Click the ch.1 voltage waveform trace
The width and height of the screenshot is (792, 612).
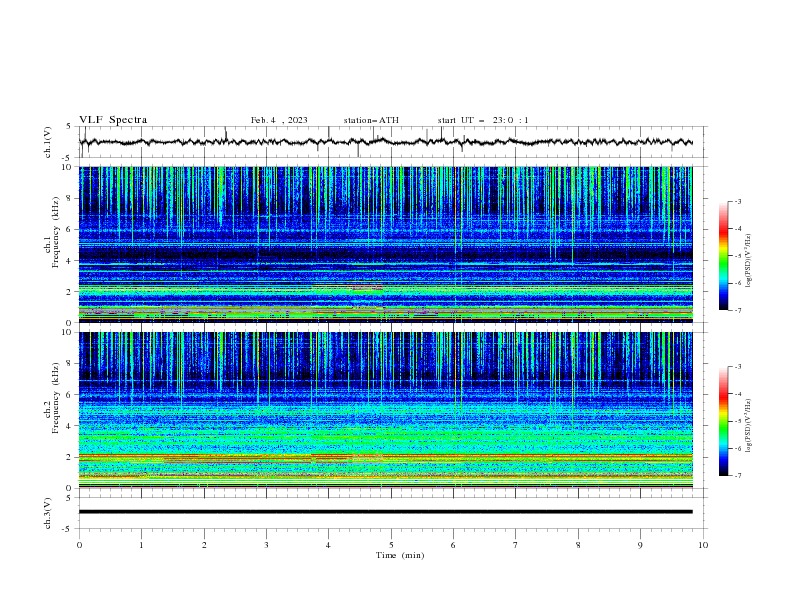[x=385, y=142]
